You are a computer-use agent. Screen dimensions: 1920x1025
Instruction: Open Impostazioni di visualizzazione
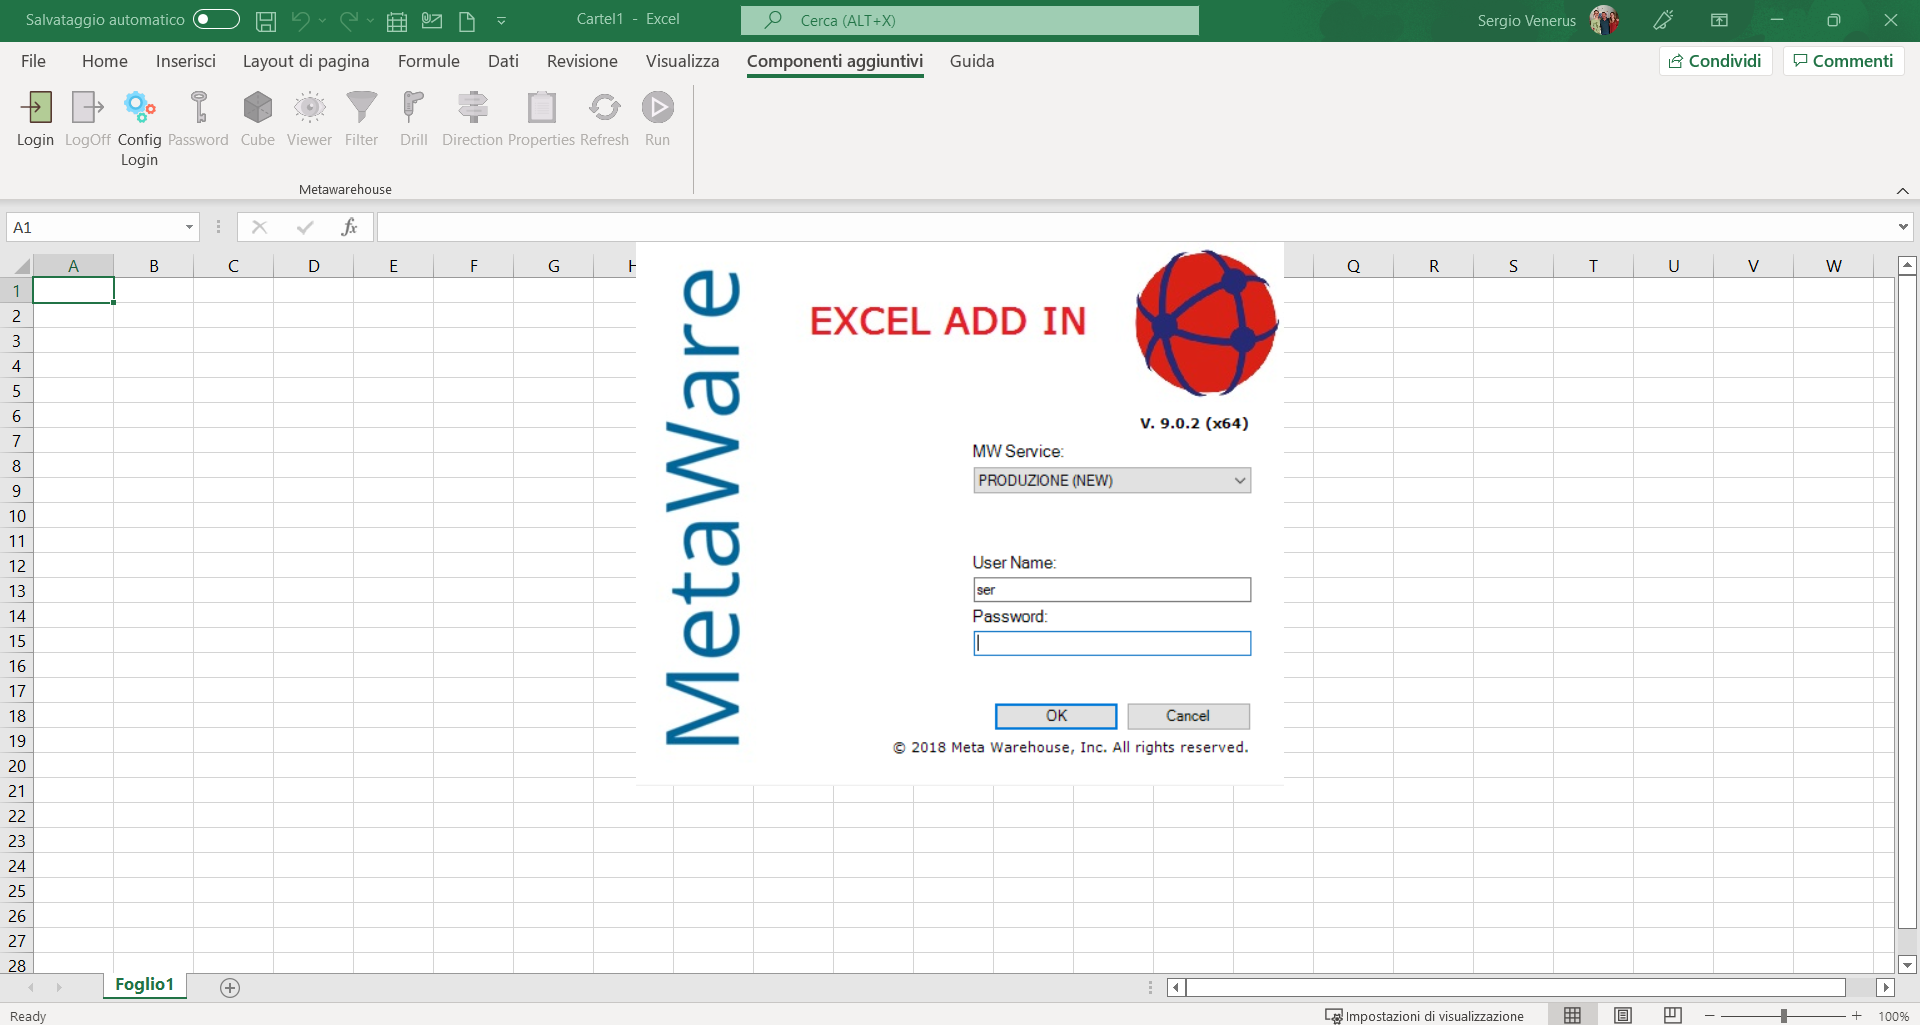[x=1425, y=1015]
